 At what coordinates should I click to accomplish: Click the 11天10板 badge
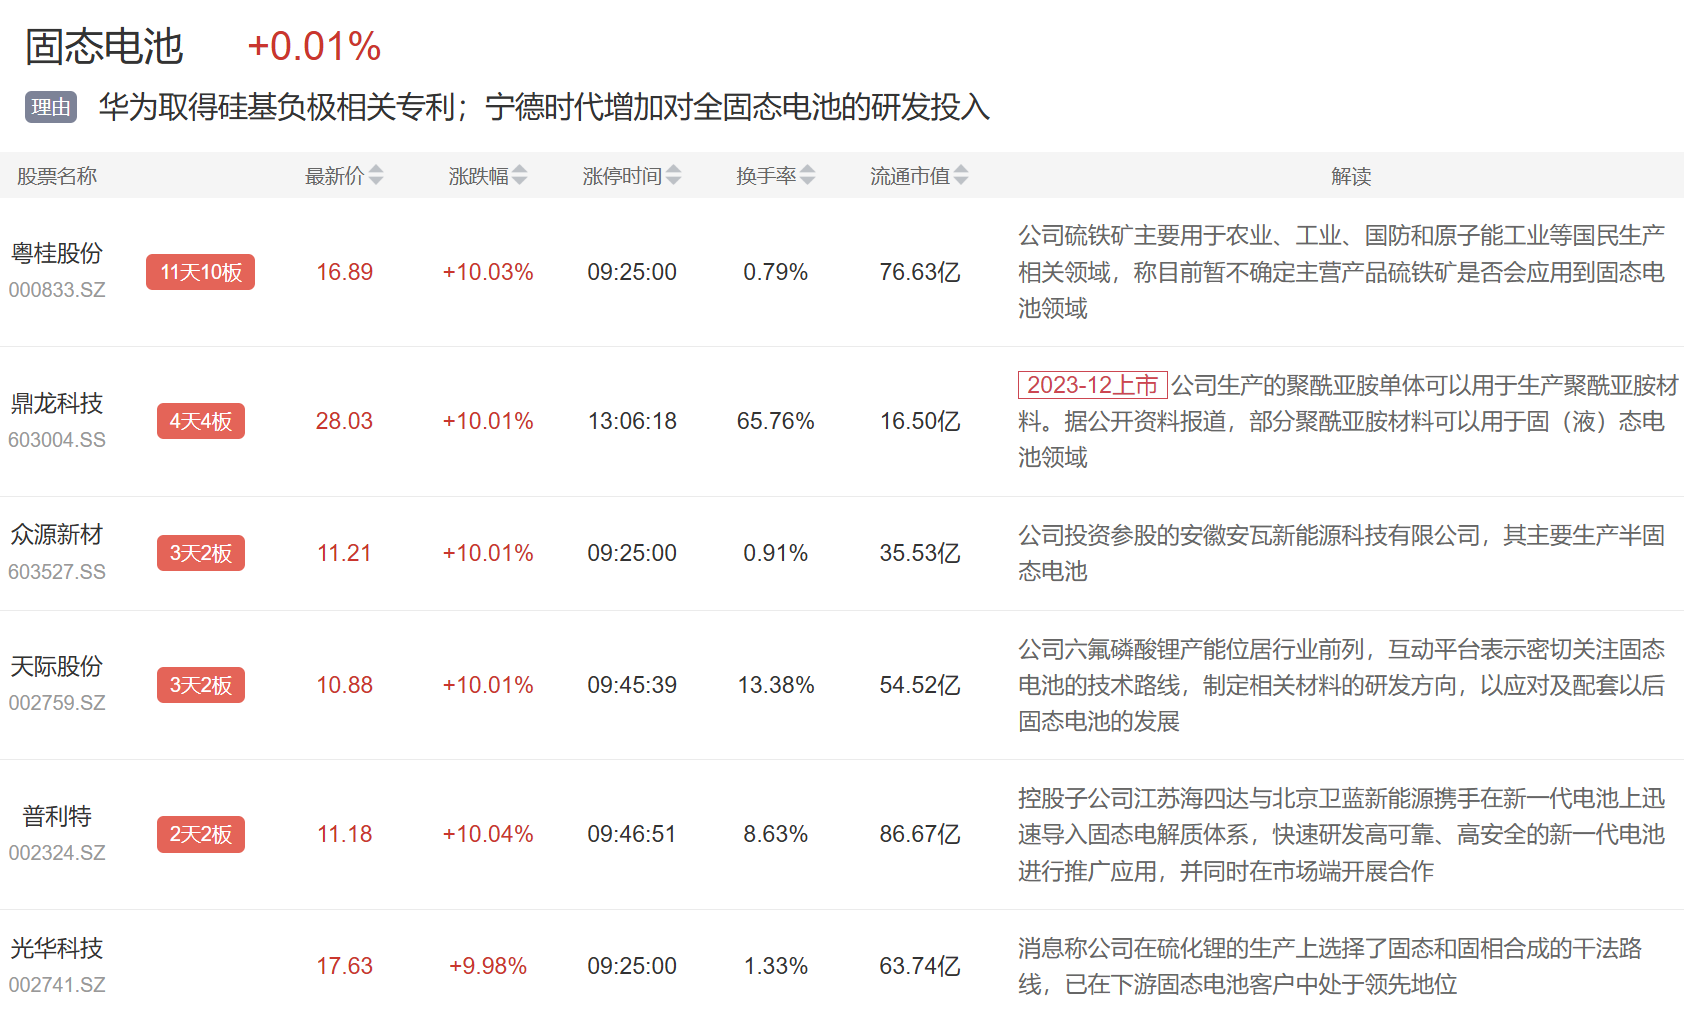[200, 272]
